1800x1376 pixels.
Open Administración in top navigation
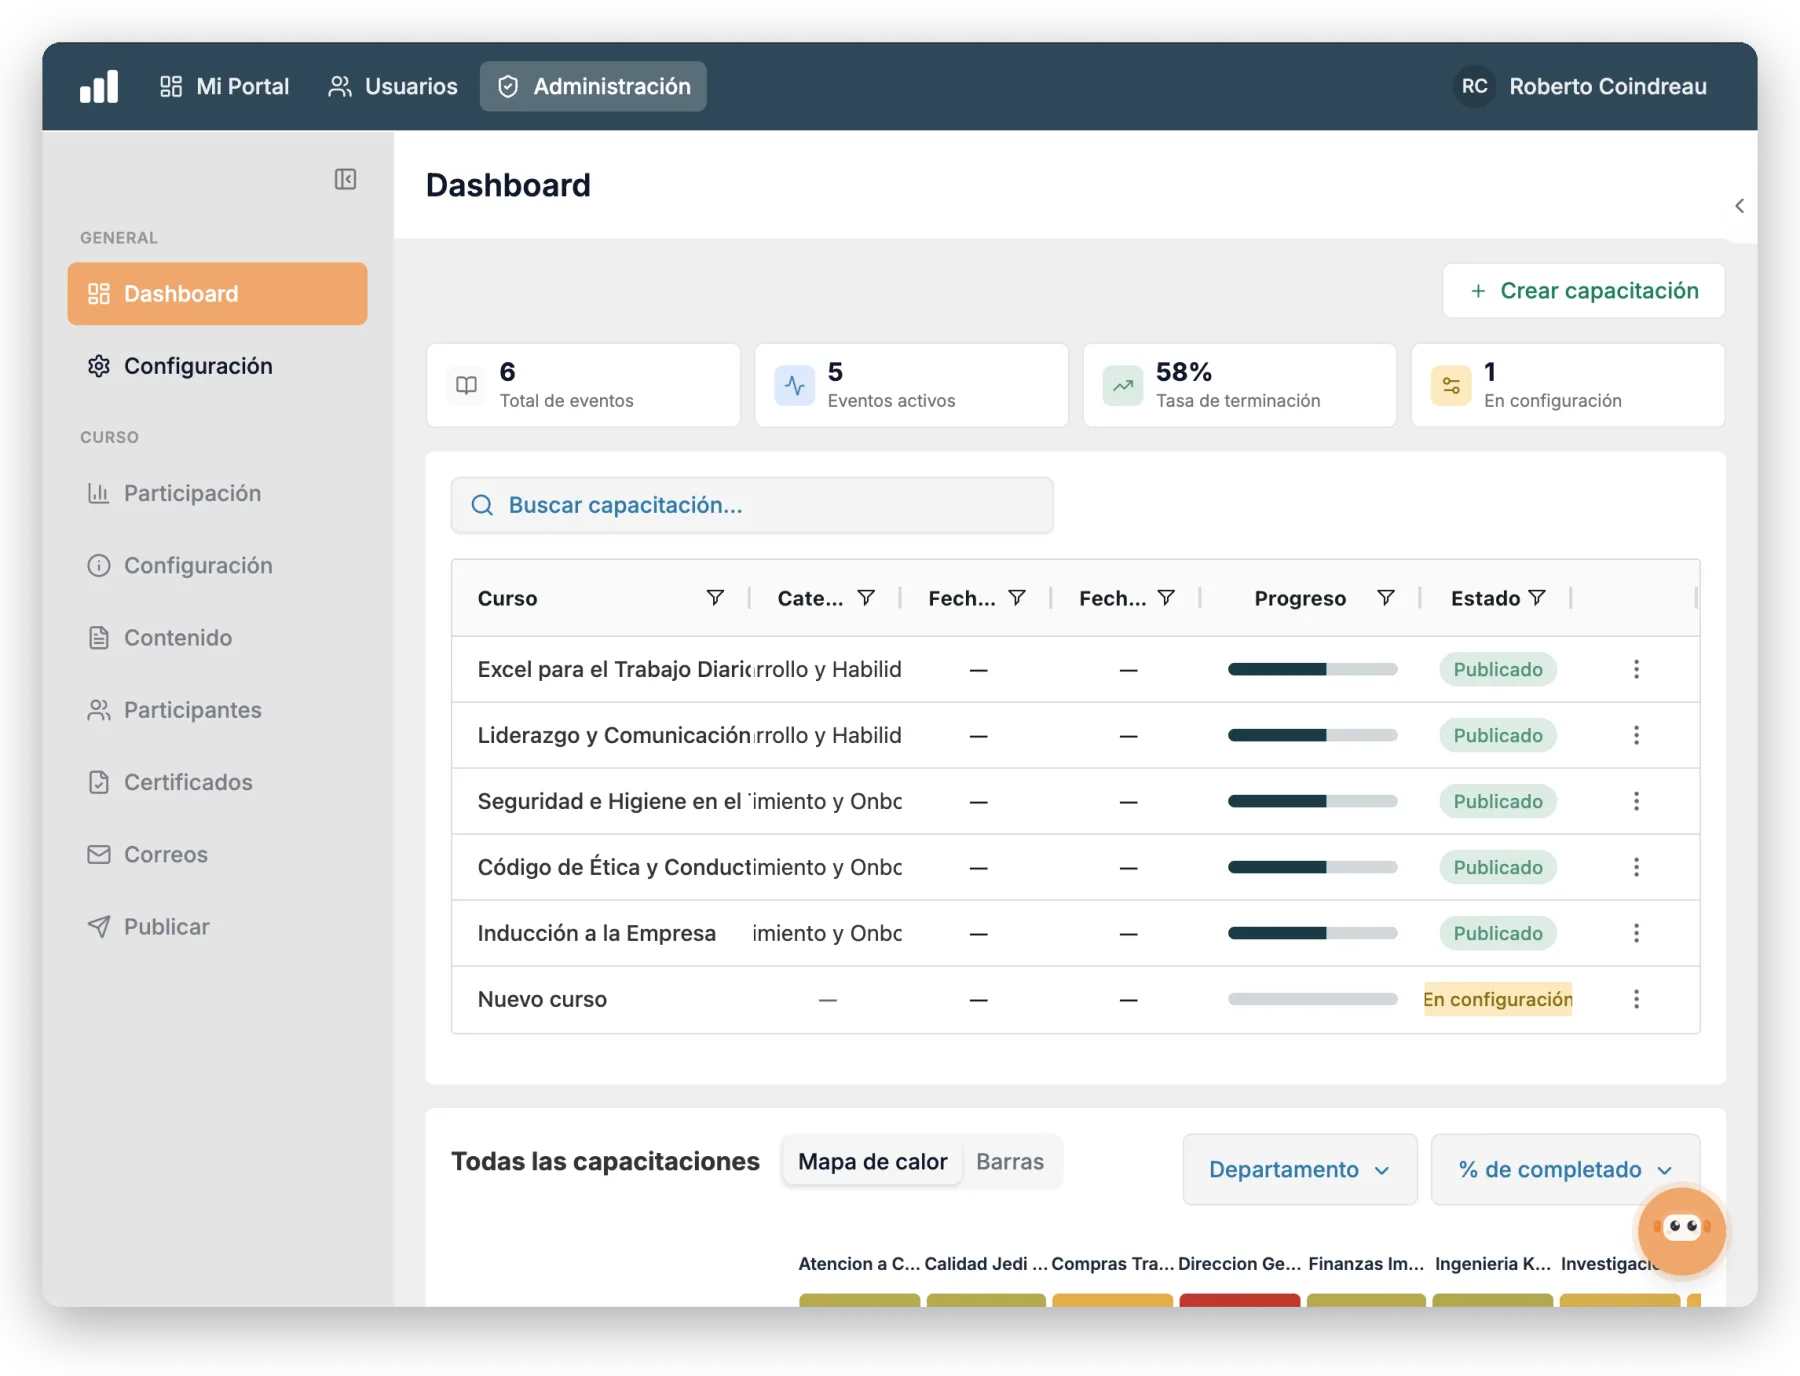[x=593, y=87]
